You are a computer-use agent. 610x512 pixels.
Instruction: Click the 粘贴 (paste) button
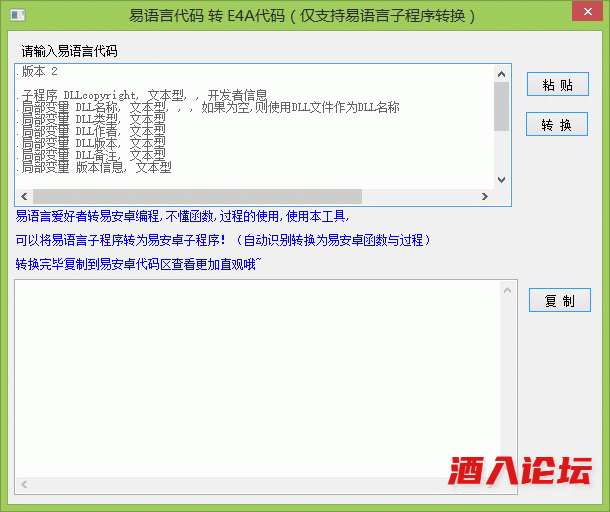[x=557, y=84]
